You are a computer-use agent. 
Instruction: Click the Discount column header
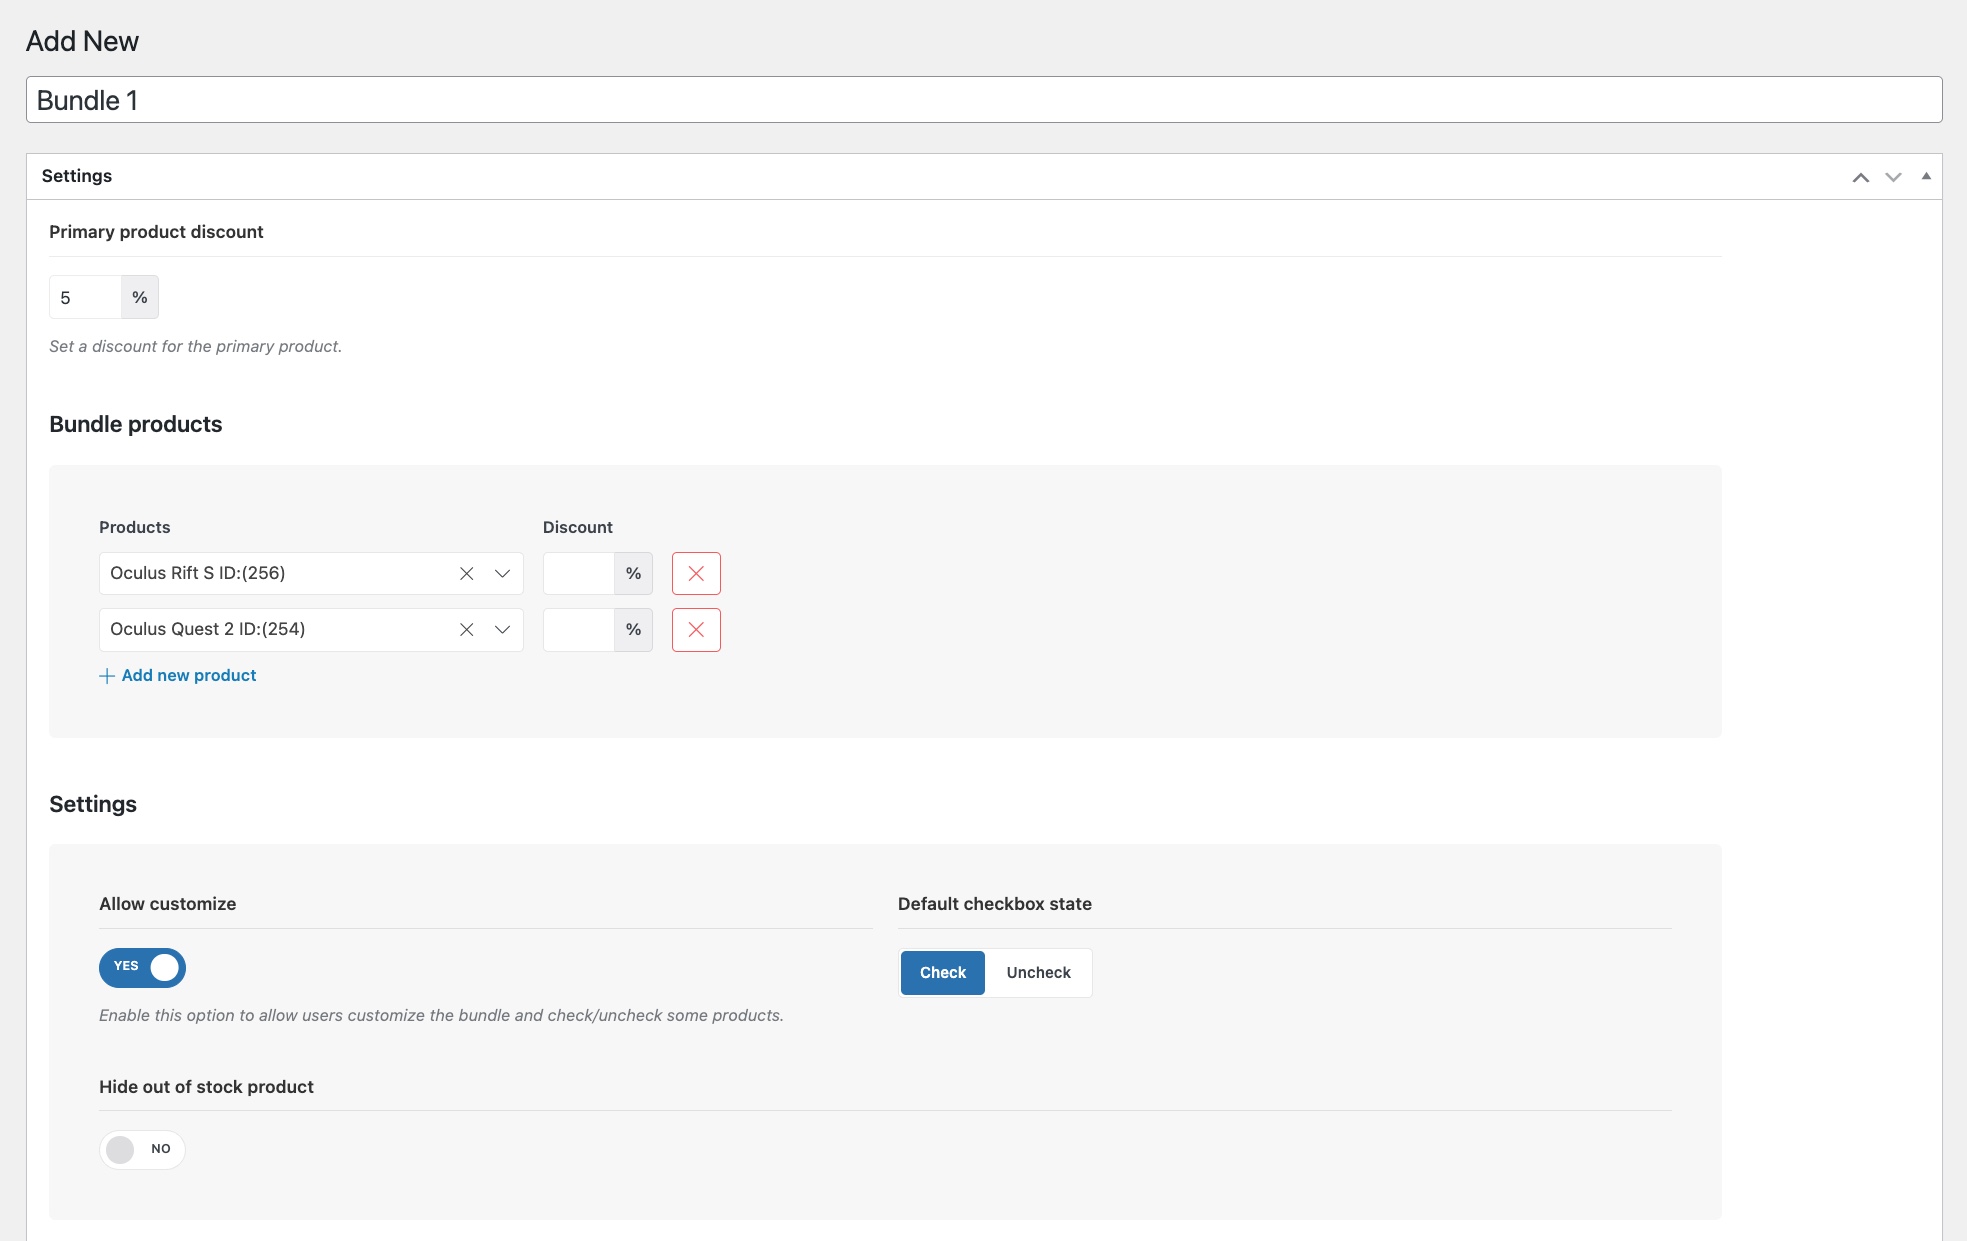(578, 527)
